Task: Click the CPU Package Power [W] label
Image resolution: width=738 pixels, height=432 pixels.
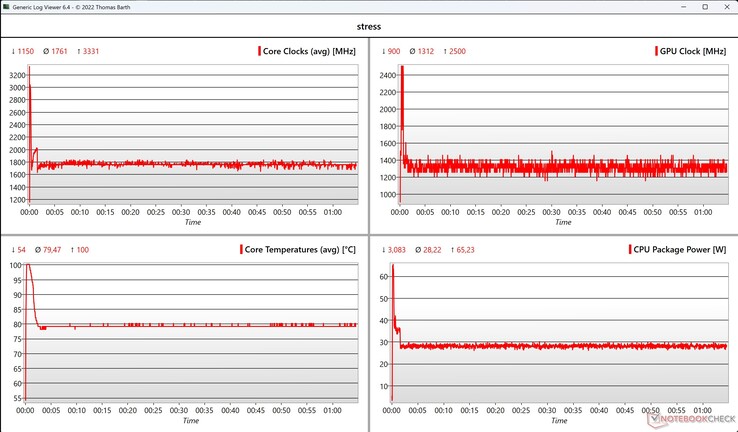Action: [680, 249]
